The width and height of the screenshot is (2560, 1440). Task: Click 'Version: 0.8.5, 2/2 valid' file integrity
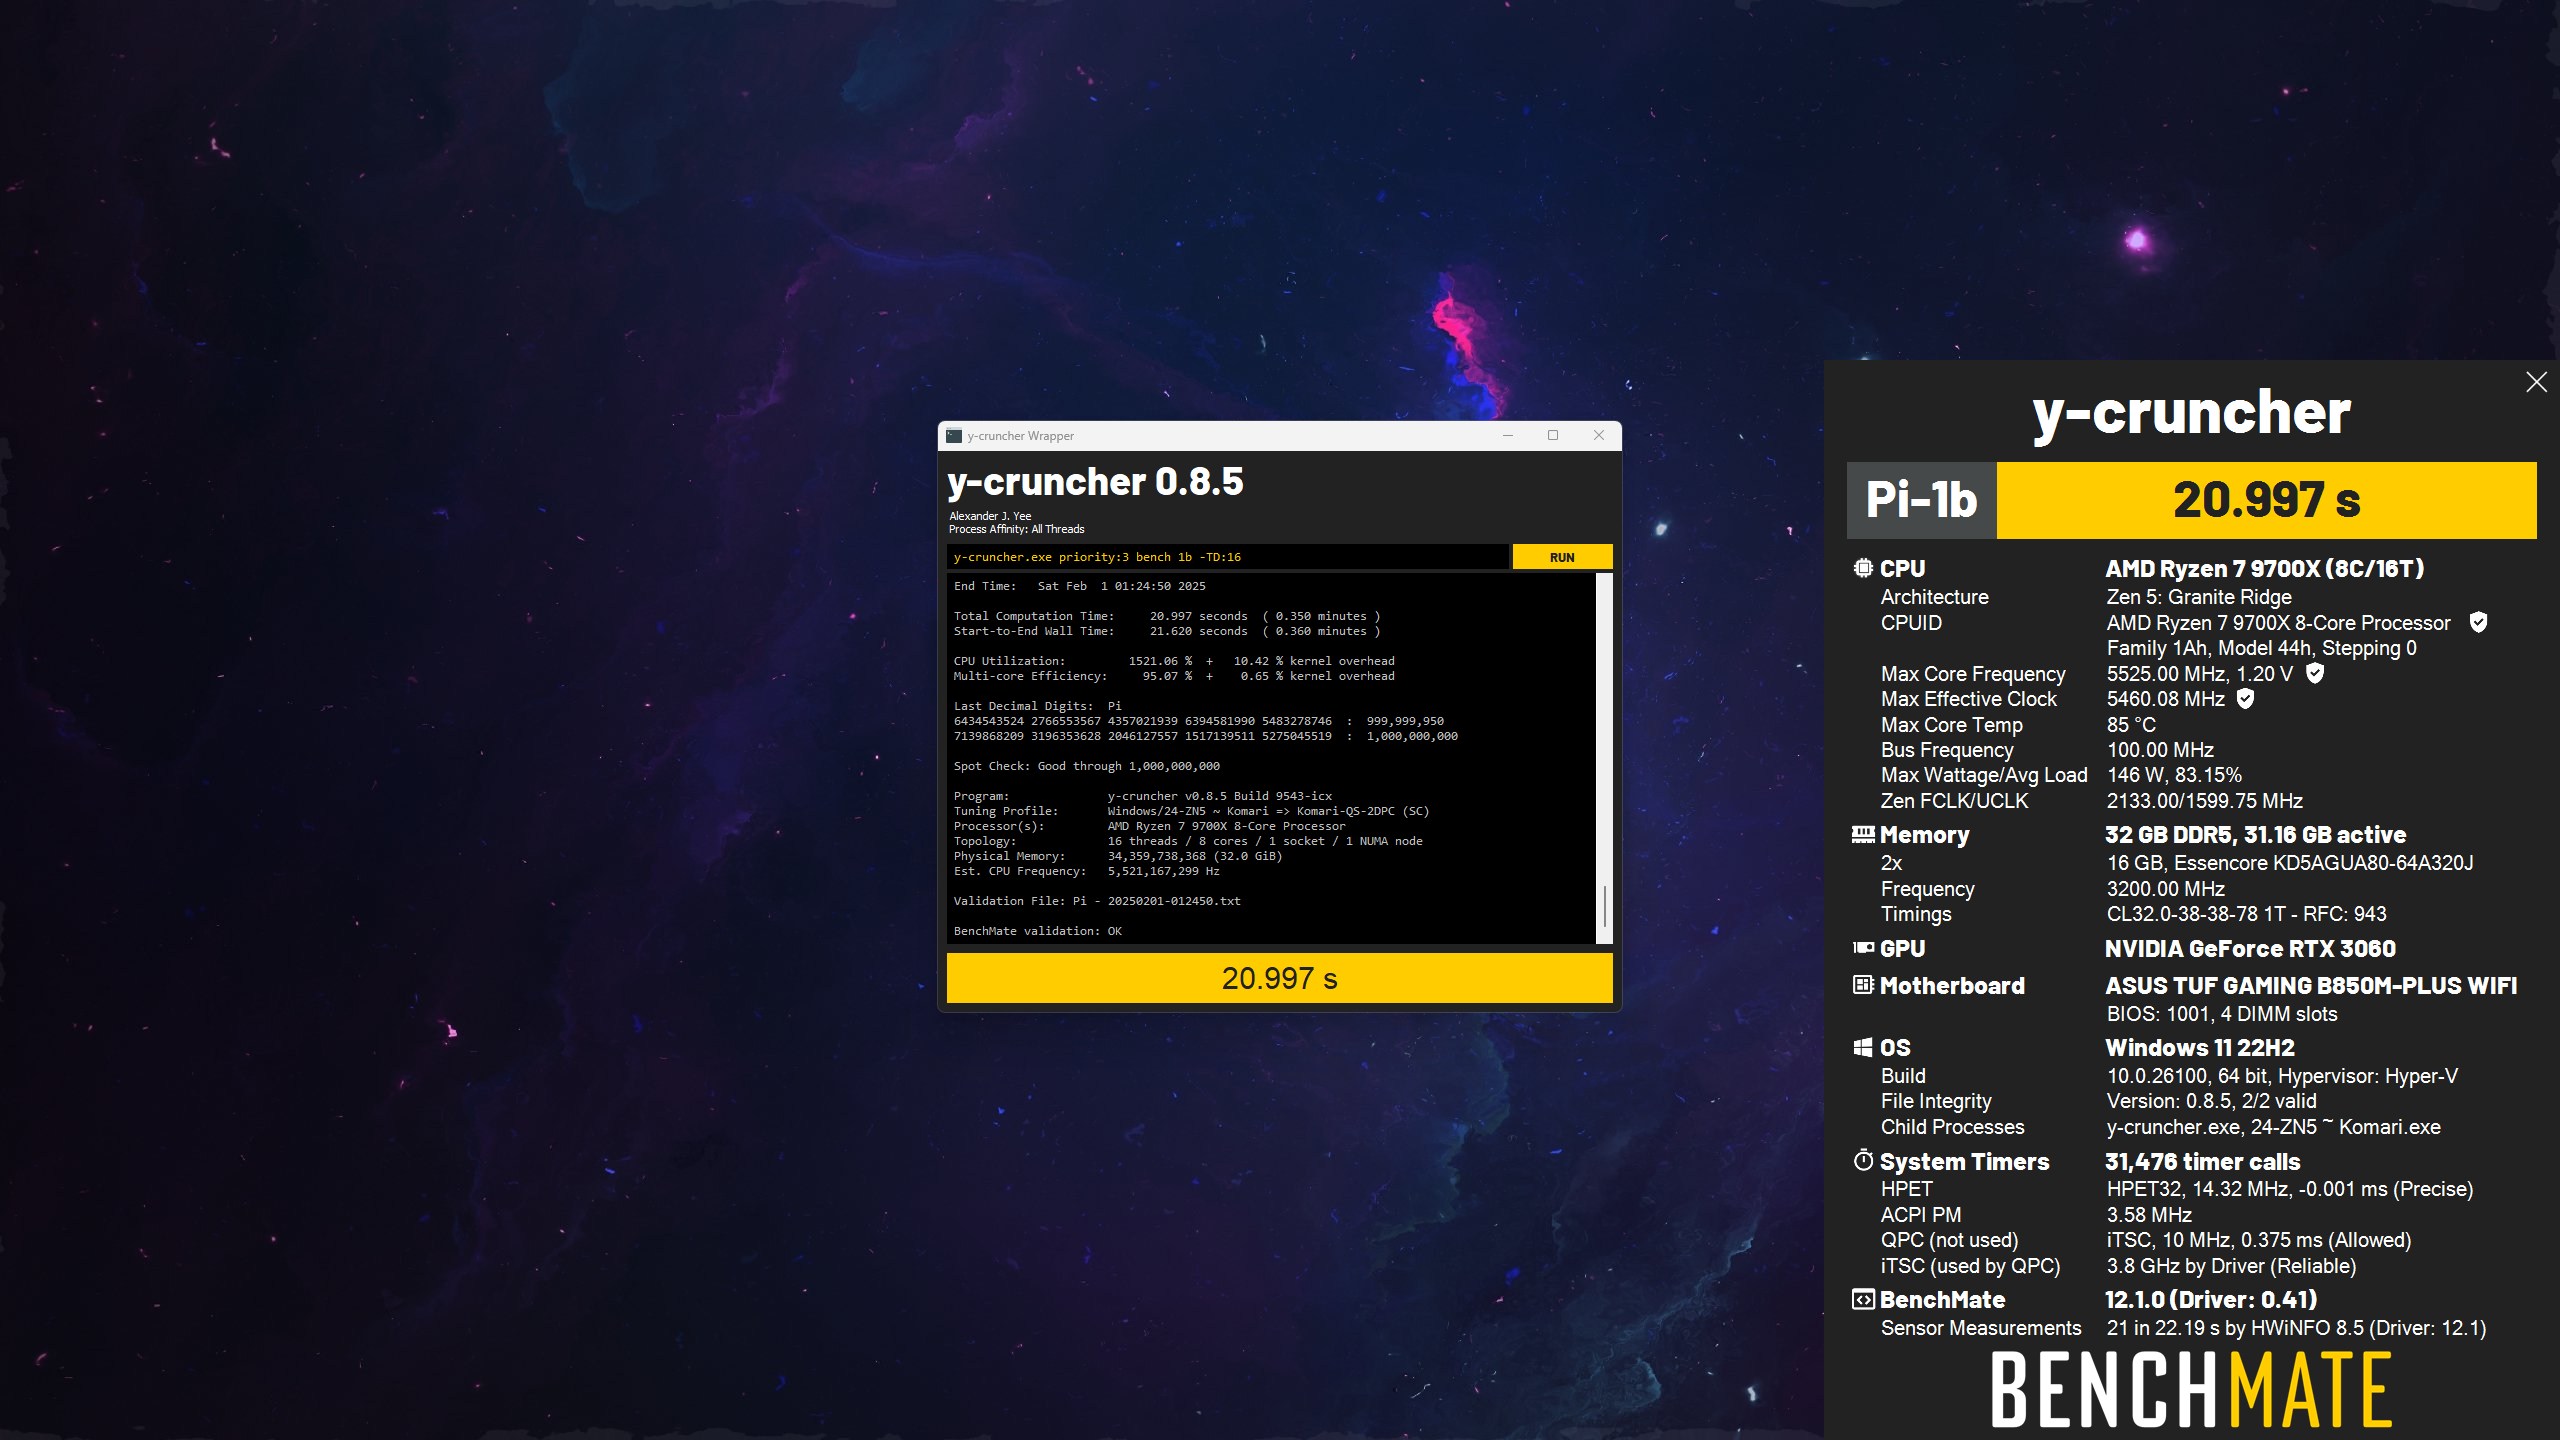(2211, 1101)
